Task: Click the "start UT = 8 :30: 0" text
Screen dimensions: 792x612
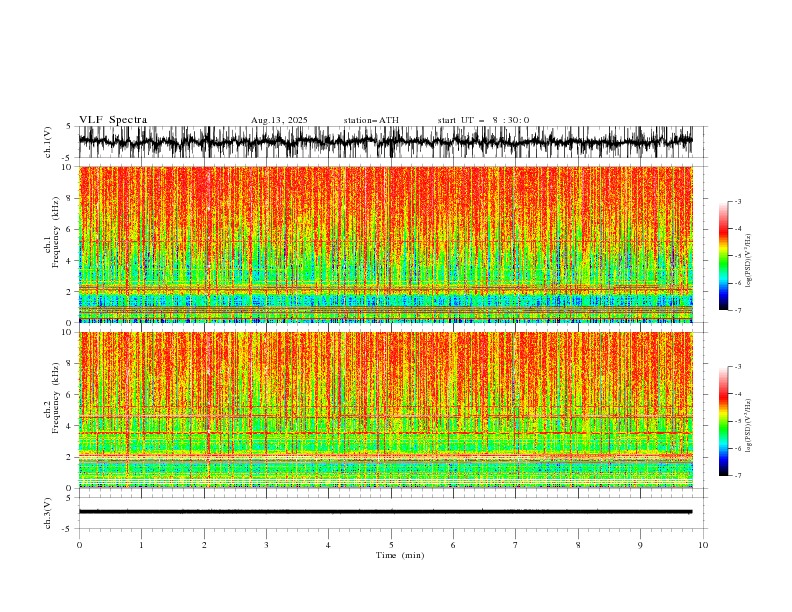Action: click(x=483, y=120)
